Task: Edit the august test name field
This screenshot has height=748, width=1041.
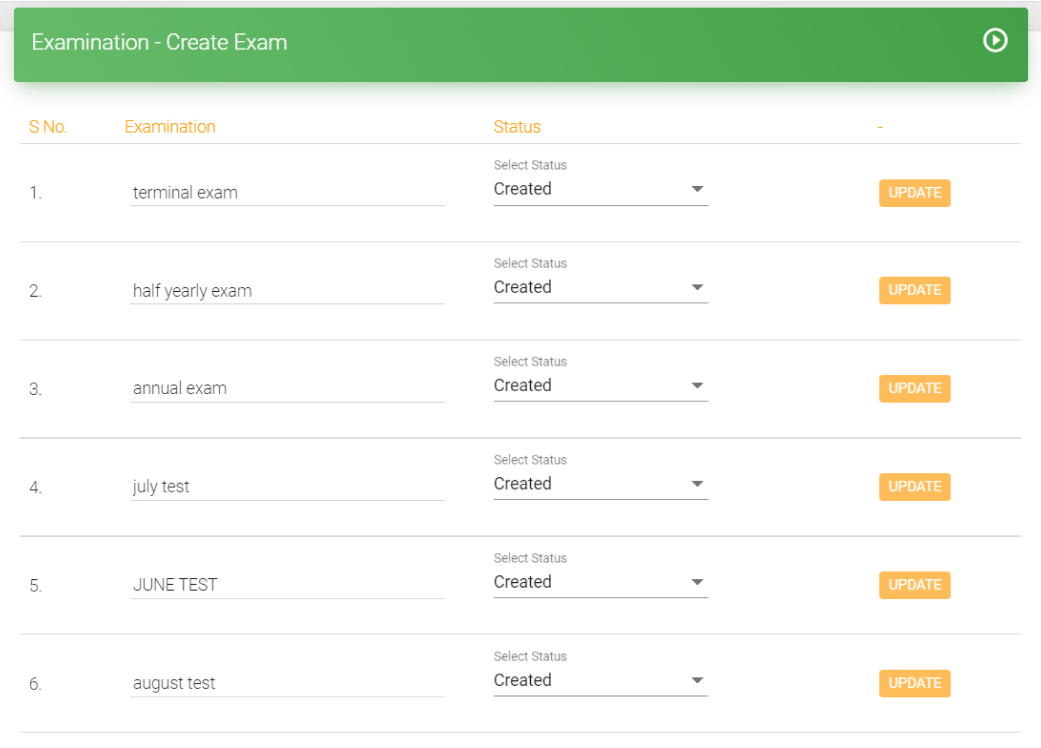Action: pyautogui.click(x=287, y=683)
